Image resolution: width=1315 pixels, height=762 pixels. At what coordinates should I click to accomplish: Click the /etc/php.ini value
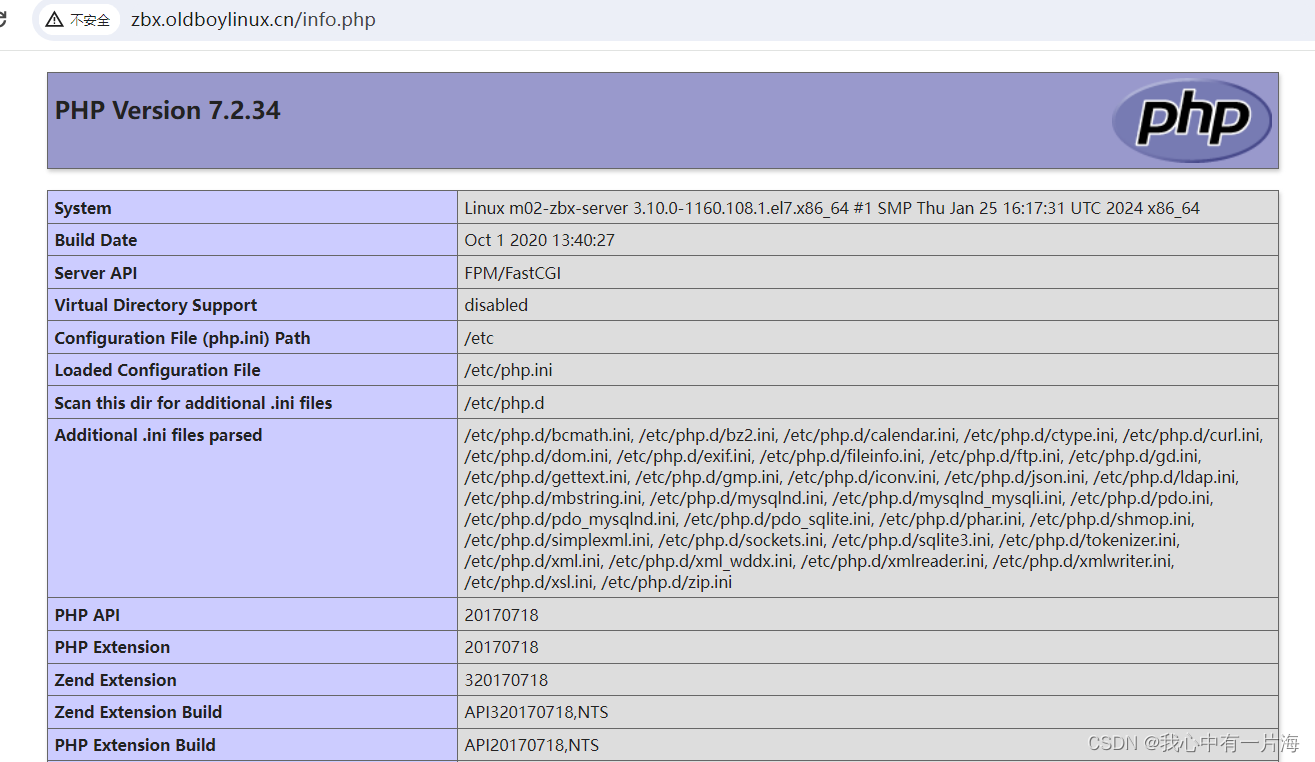click(x=508, y=370)
